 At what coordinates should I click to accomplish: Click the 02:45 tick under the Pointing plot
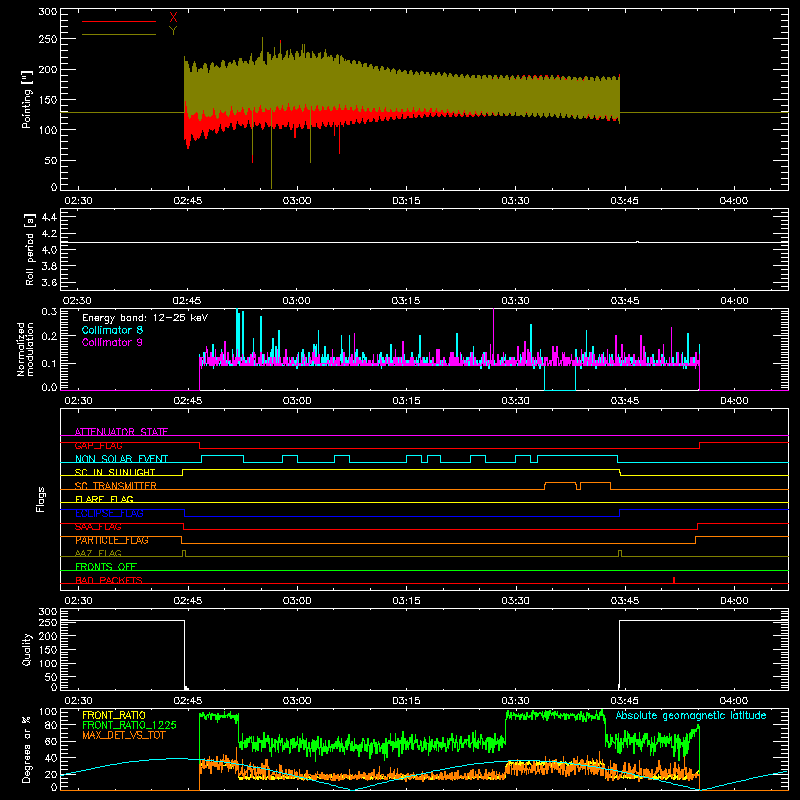tap(188, 201)
